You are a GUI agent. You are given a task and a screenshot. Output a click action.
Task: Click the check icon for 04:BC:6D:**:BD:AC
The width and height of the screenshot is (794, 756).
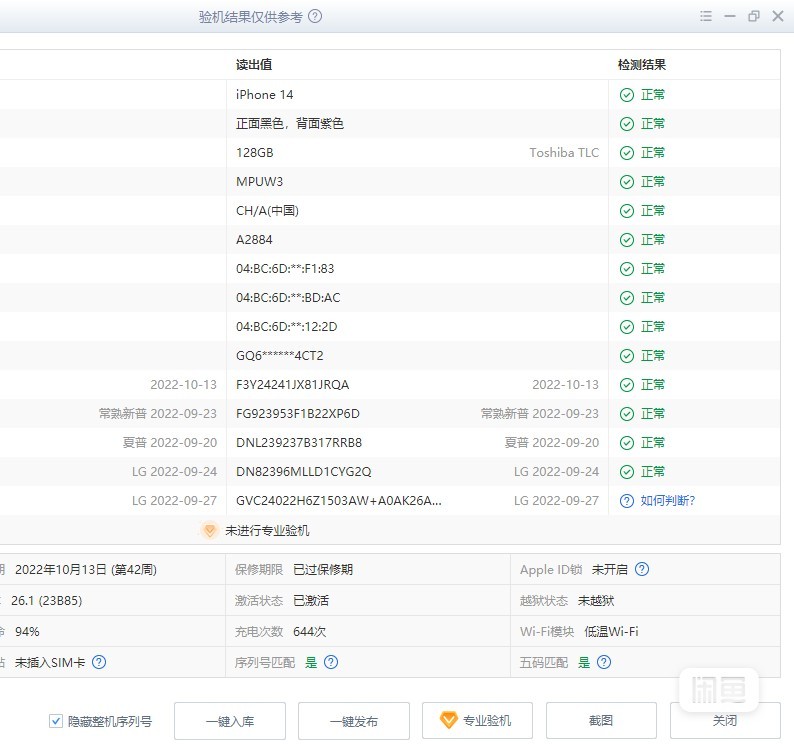(627, 298)
